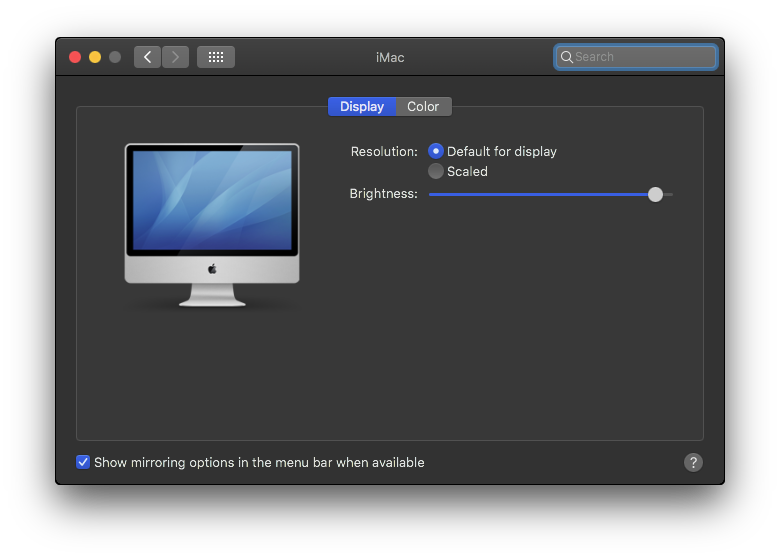Viewport: 780px width, 558px height.
Task: Click the magnifying glass search icon
Action: (567, 57)
